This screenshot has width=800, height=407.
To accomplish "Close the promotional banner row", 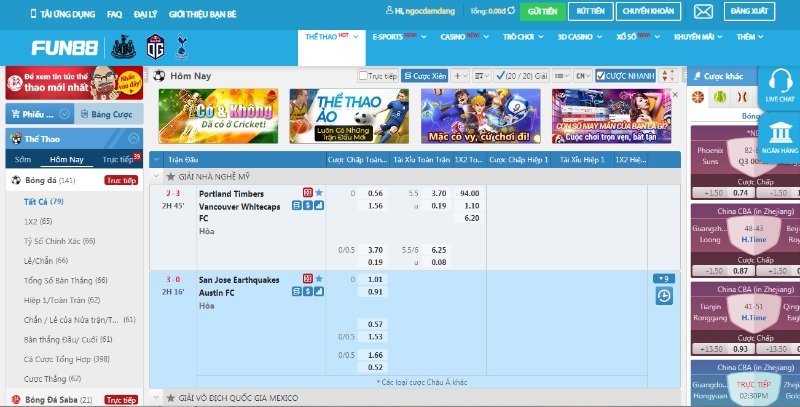I will coord(676,95).
